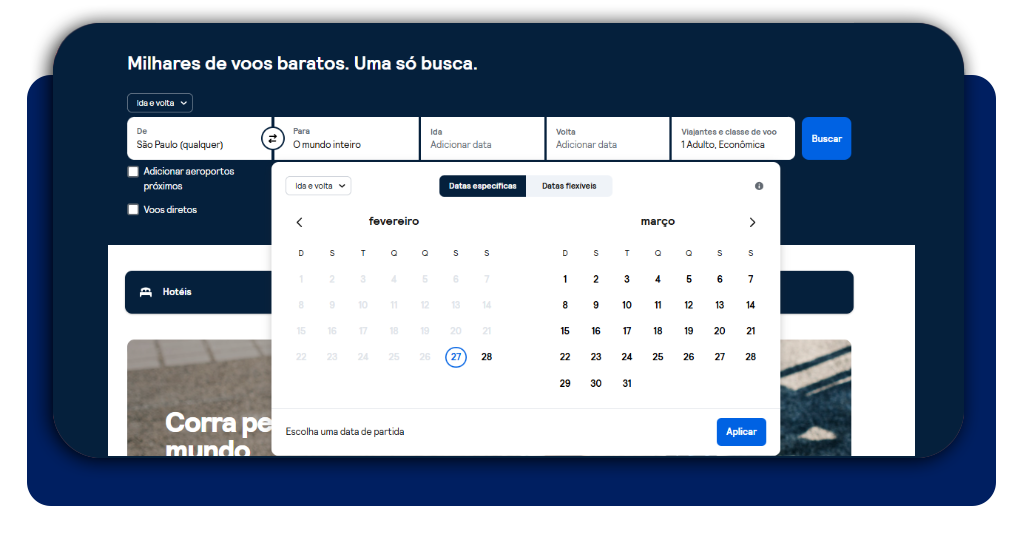Click the Buscar button
Image resolution: width=1024 pixels, height=536 pixels.
(x=827, y=138)
